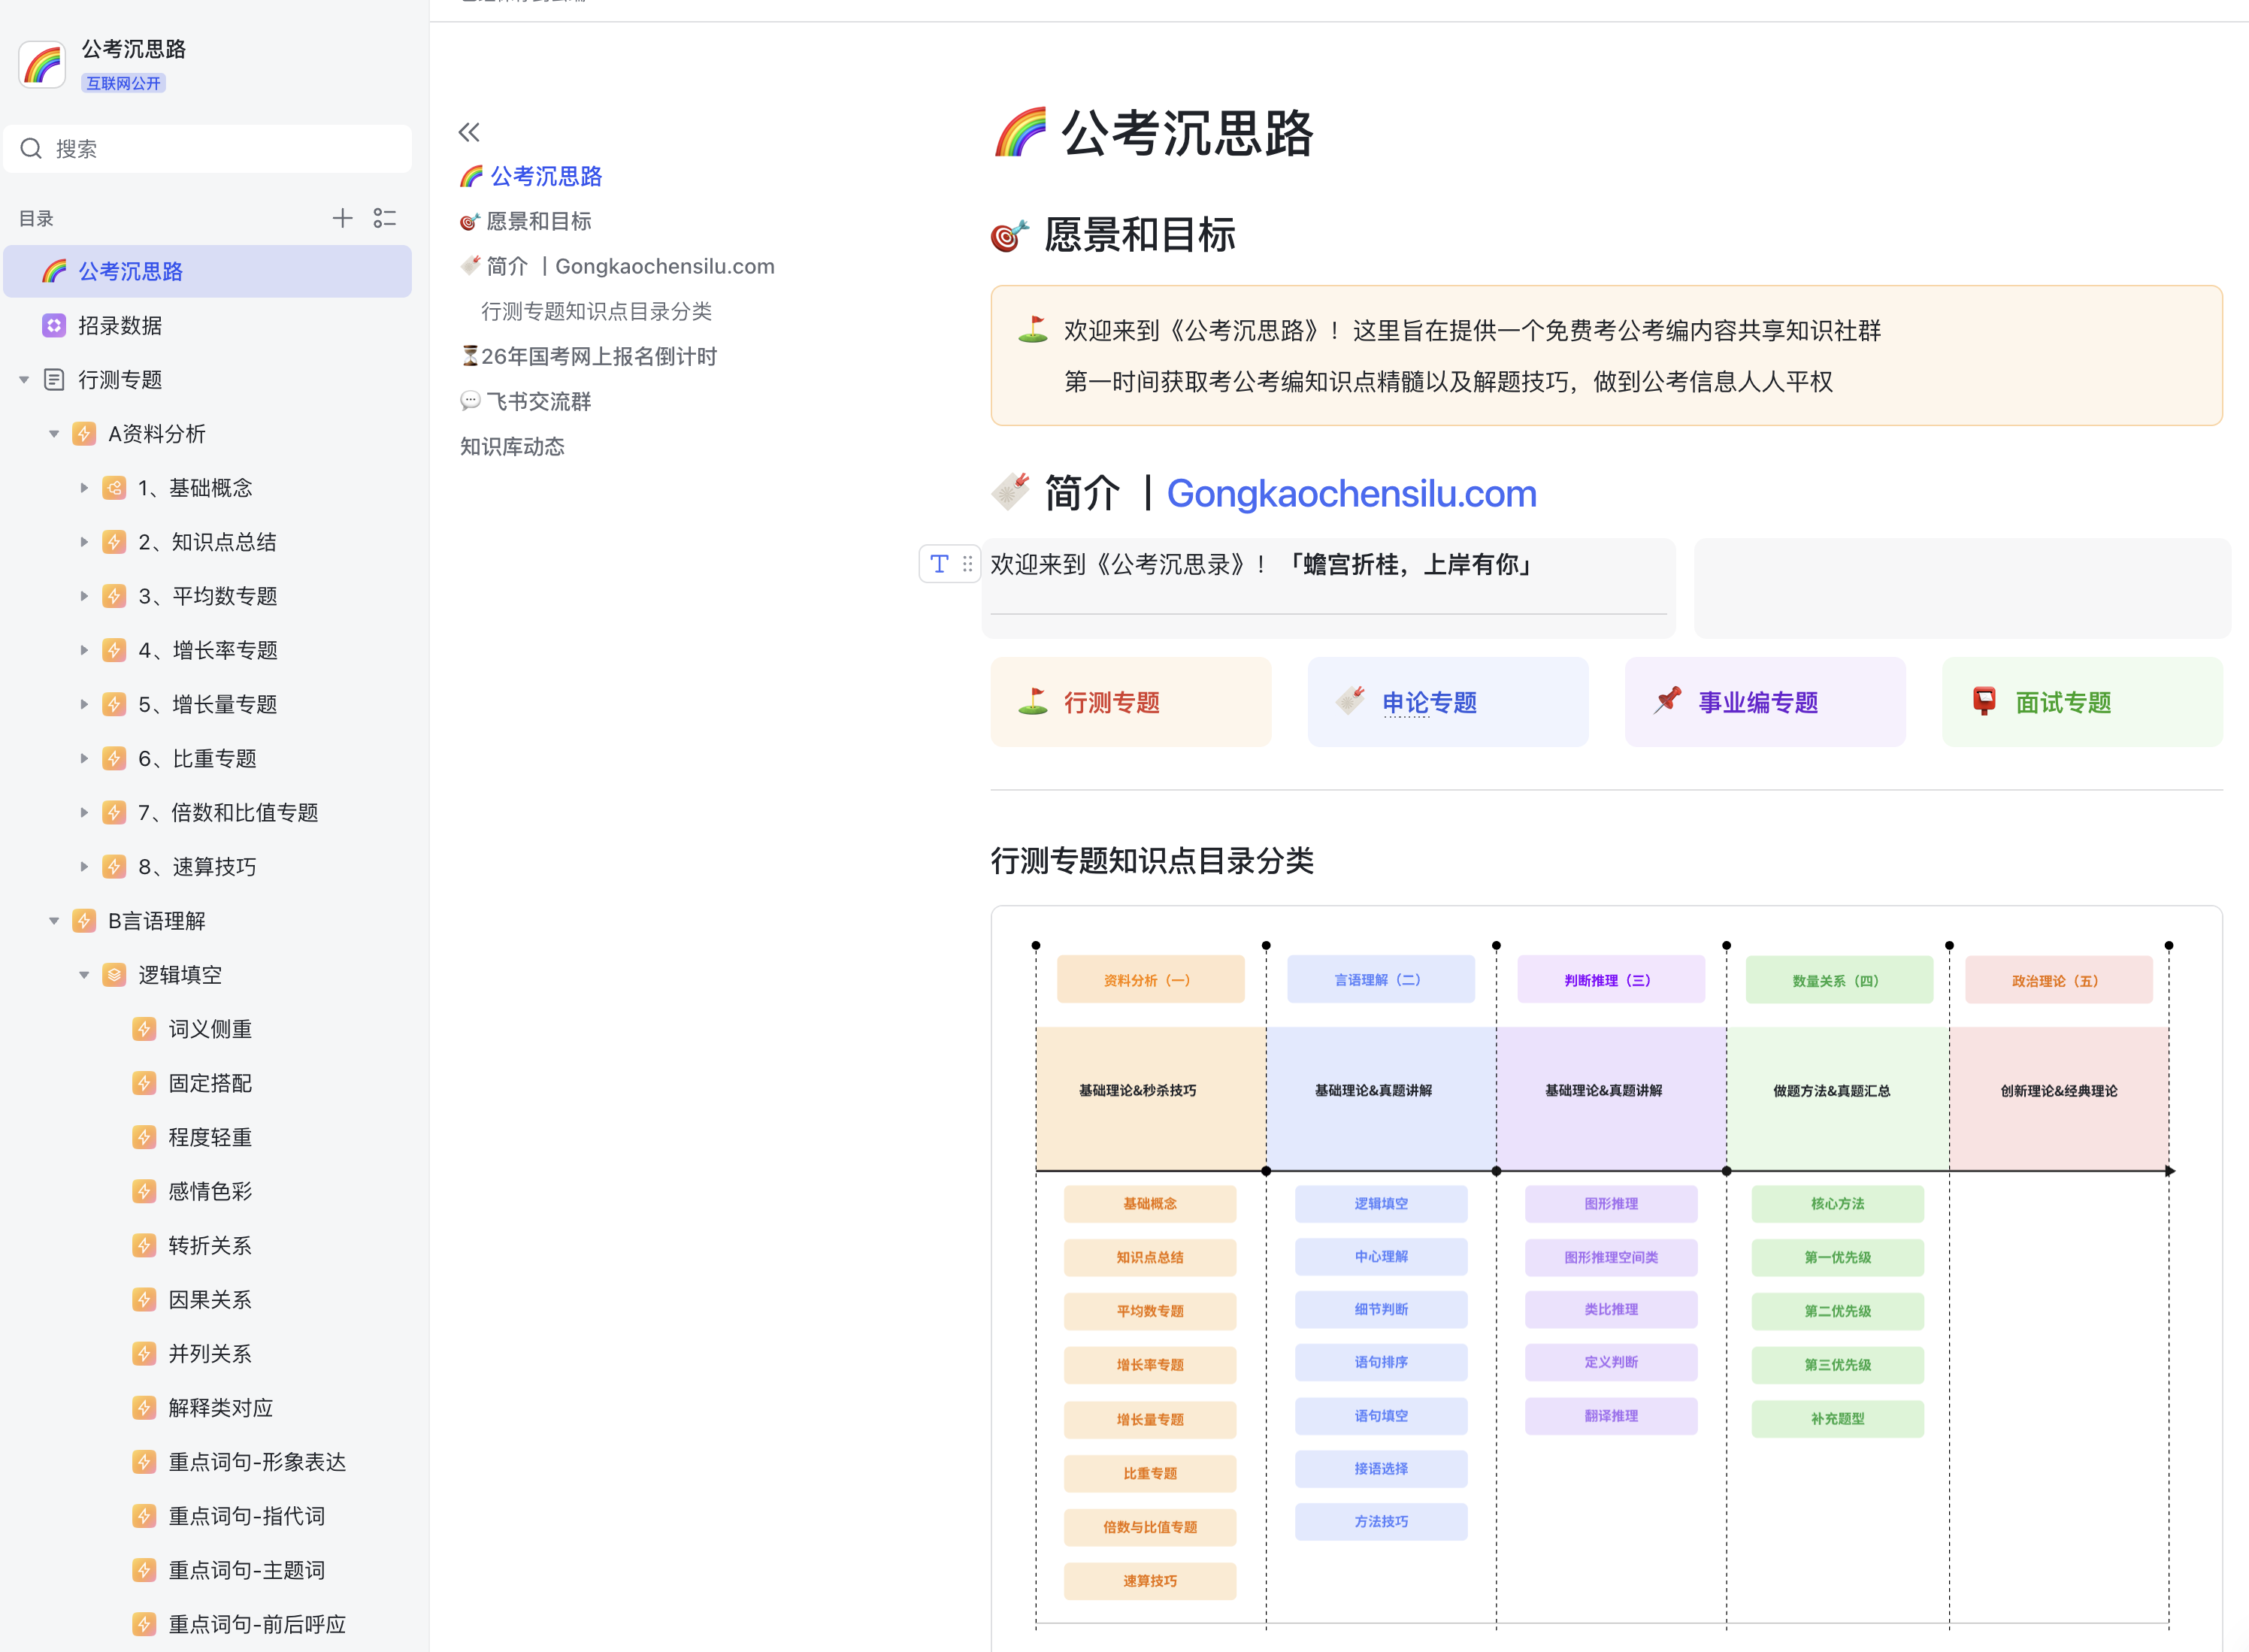2249x1652 pixels.
Task: Collapse the 逻辑填空 subtree
Action: pyautogui.click(x=84, y=974)
